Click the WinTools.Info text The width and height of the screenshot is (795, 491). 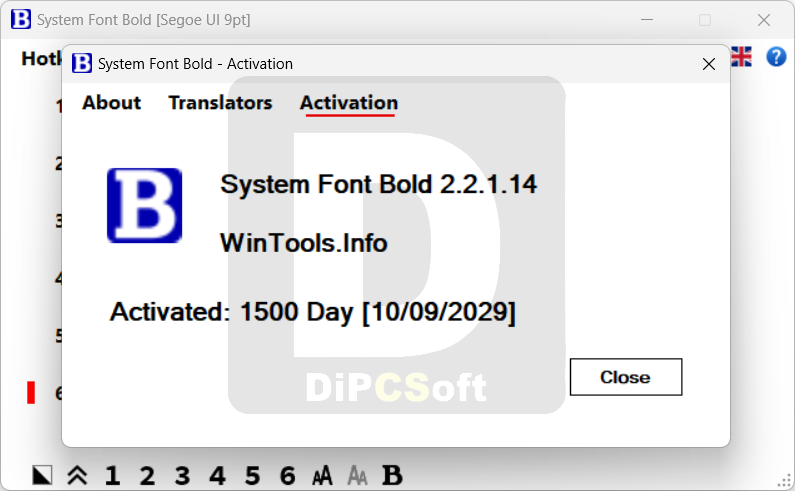pos(304,243)
